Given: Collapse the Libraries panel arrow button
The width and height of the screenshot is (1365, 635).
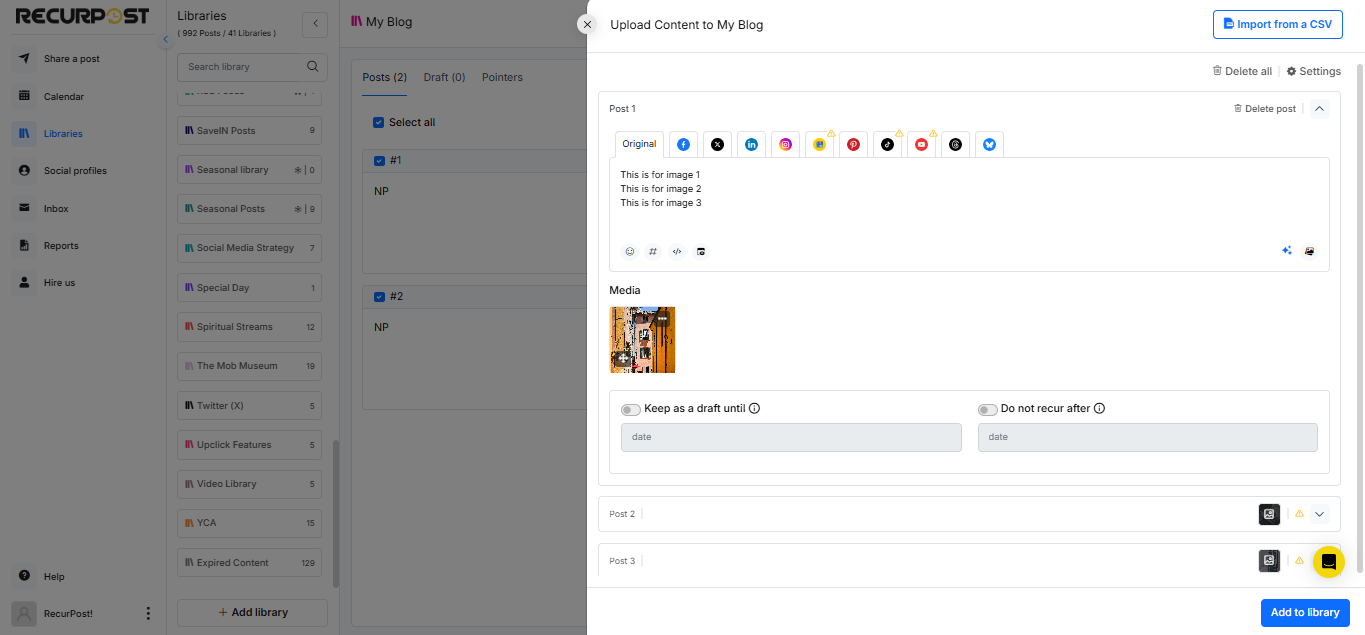Looking at the screenshot, I should [315, 24].
